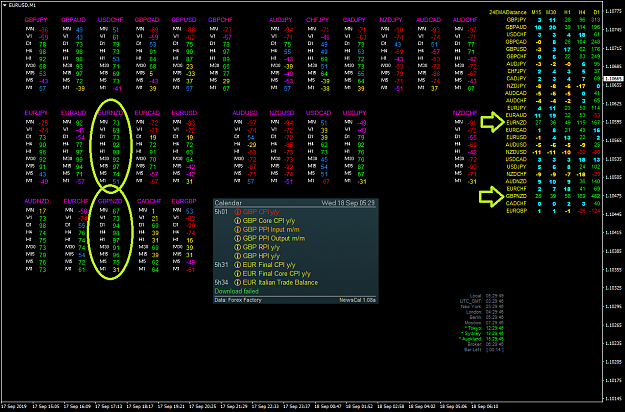Click the triangle icon beside EURUSD,M1 title
Screen dimensions: 625x412
4,5
